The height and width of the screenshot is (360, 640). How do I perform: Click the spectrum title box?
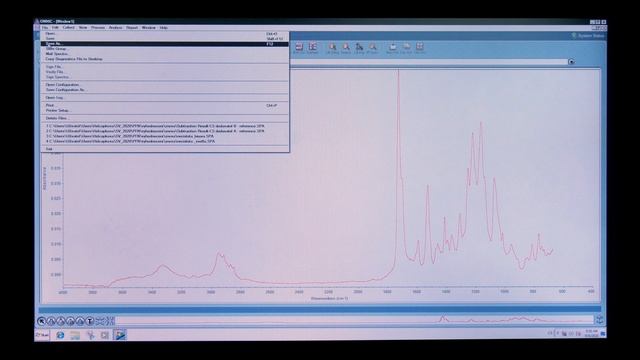429,62
